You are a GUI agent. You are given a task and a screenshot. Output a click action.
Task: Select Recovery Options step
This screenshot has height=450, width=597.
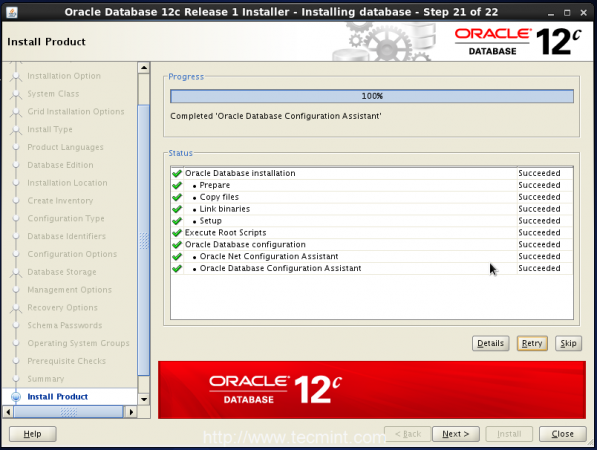click(62, 308)
